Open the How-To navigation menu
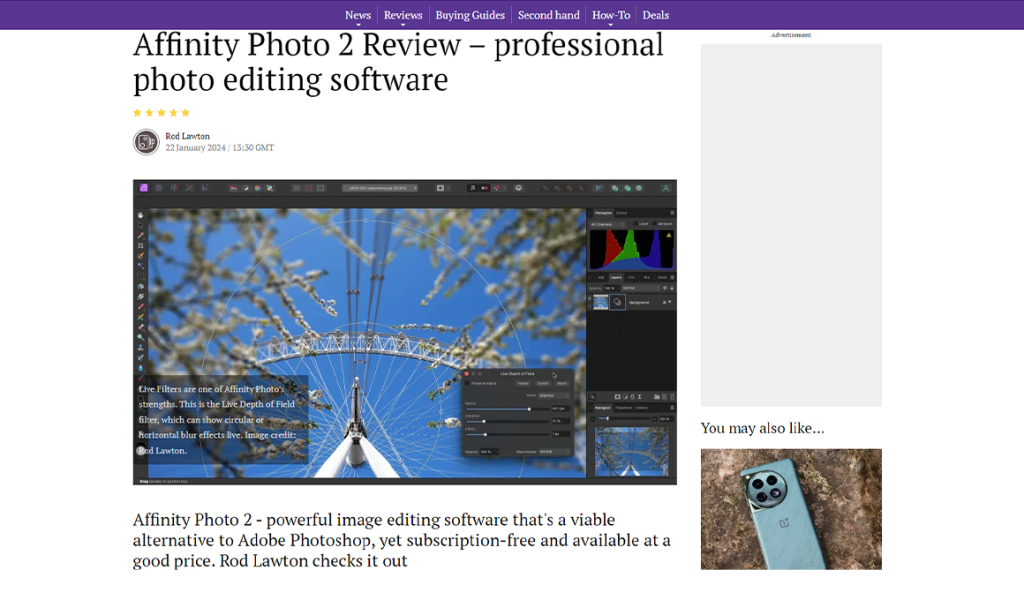Image resolution: width=1024 pixels, height=600 pixels. (x=611, y=15)
